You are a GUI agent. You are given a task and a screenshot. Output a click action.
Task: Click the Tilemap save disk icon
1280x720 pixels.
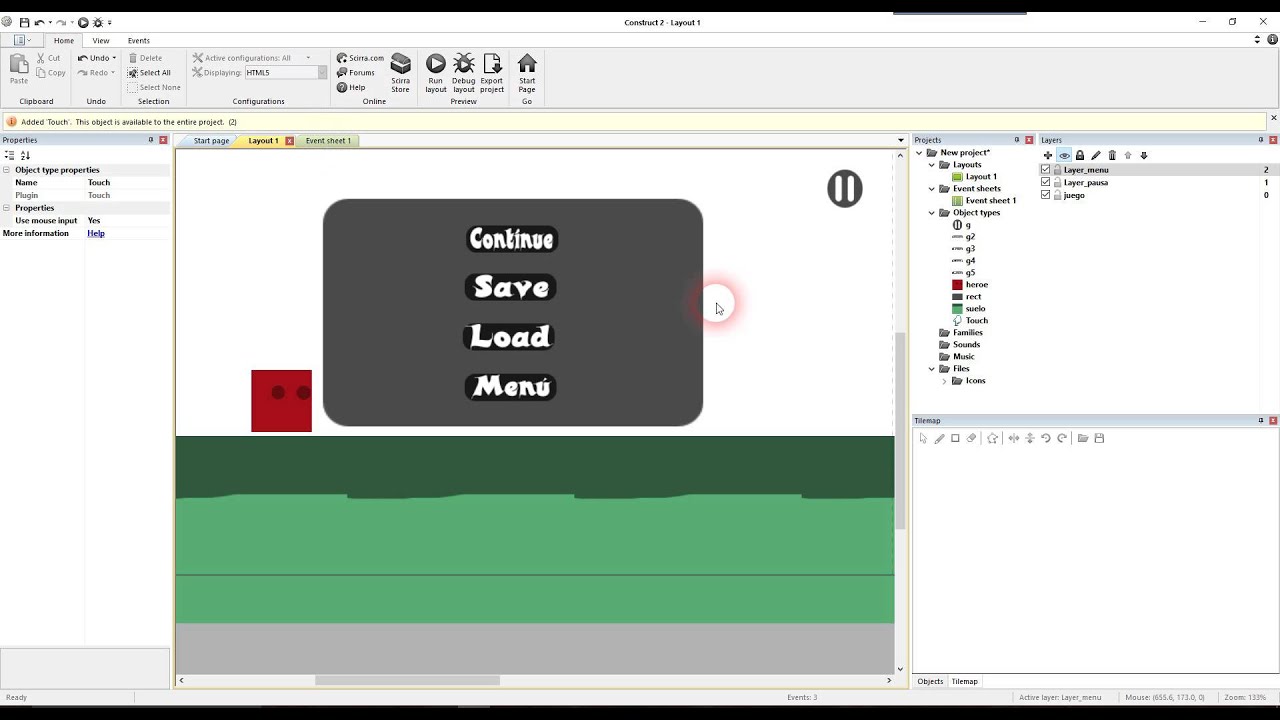click(1099, 438)
